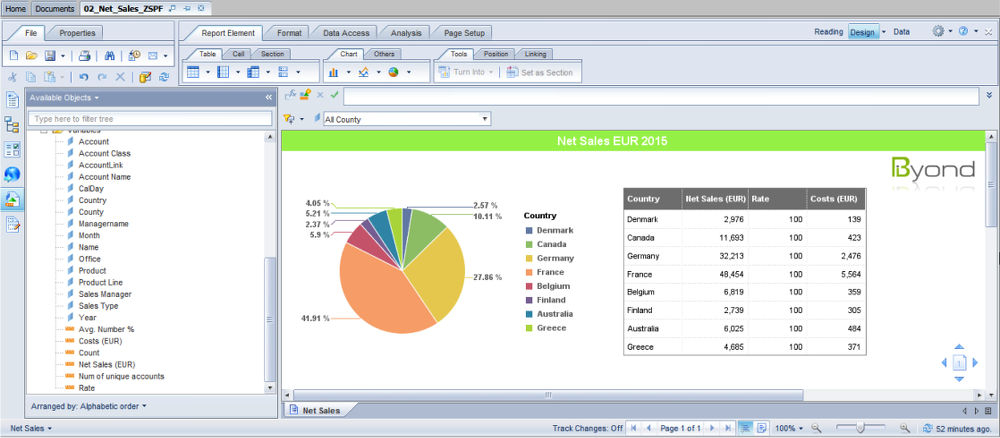1000x438 pixels.
Task: Click the Find binoculars icon
Action: coord(111,56)
